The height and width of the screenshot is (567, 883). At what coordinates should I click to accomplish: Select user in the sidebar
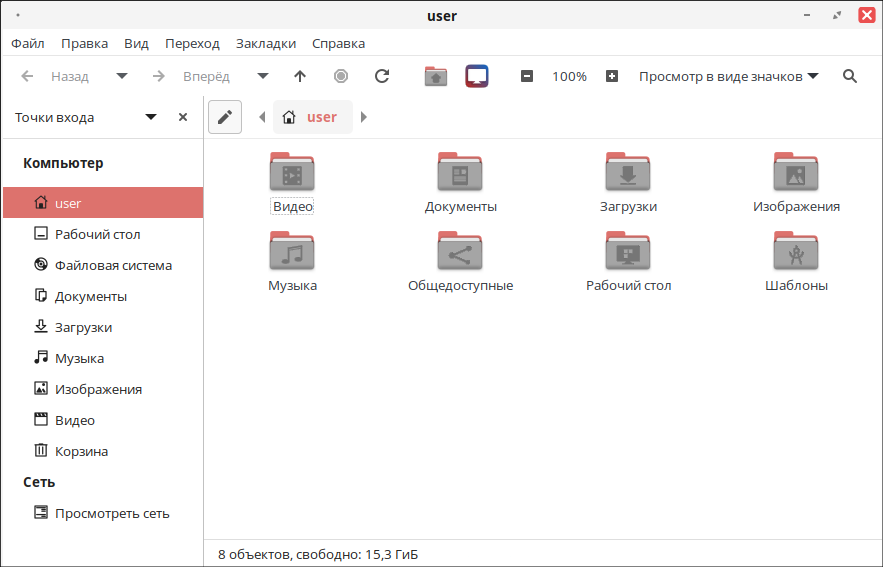pos(103,203)
